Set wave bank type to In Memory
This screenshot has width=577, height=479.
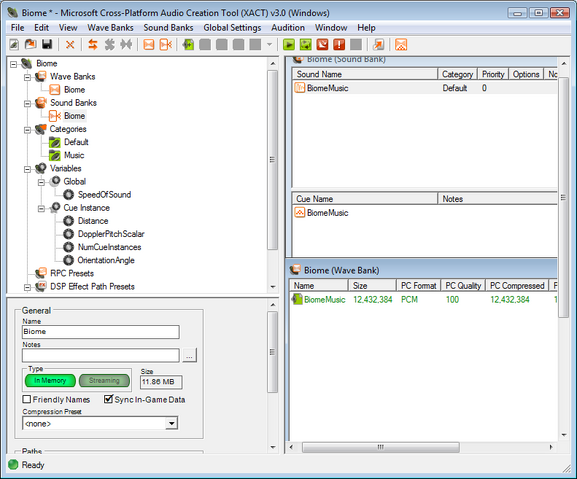point(50,380)
